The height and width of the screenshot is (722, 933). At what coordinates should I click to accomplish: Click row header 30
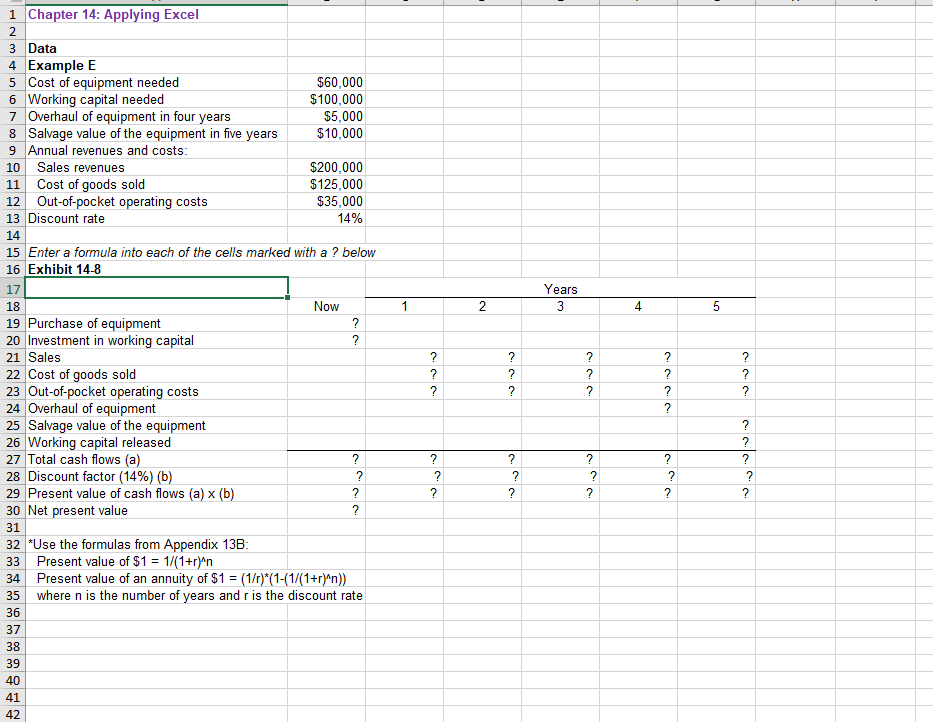pyautogui.click(x=13, y=511)
